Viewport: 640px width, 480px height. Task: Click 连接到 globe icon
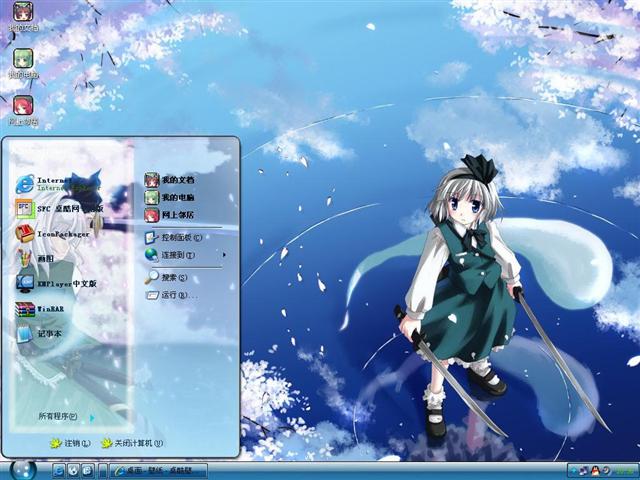pos(151,255)
